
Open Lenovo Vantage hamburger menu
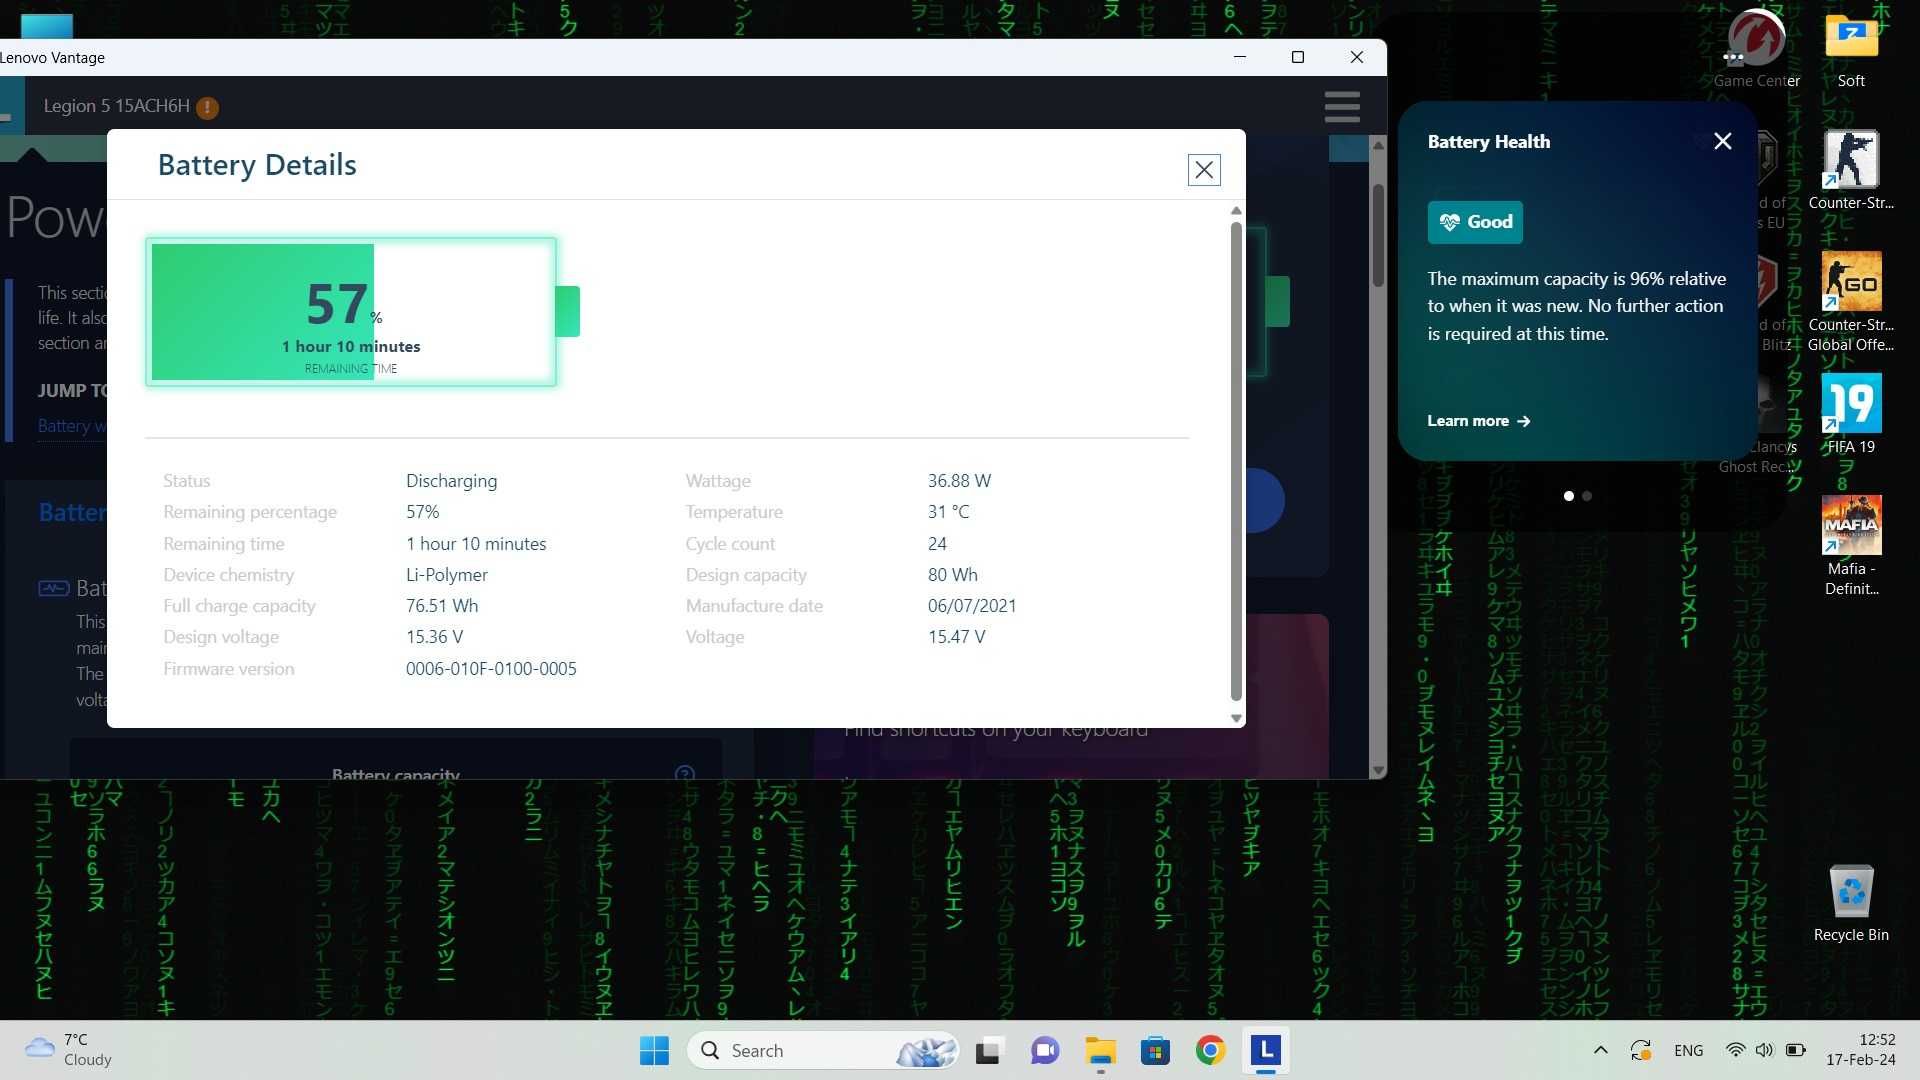click(1342, 107)
